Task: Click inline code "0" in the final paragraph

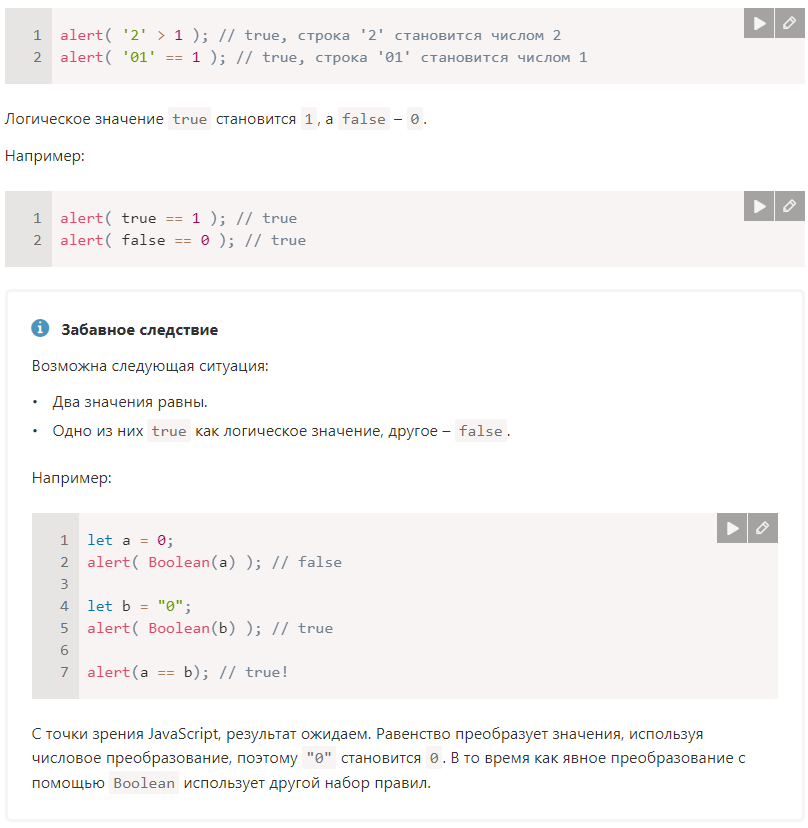Action: 319,758
